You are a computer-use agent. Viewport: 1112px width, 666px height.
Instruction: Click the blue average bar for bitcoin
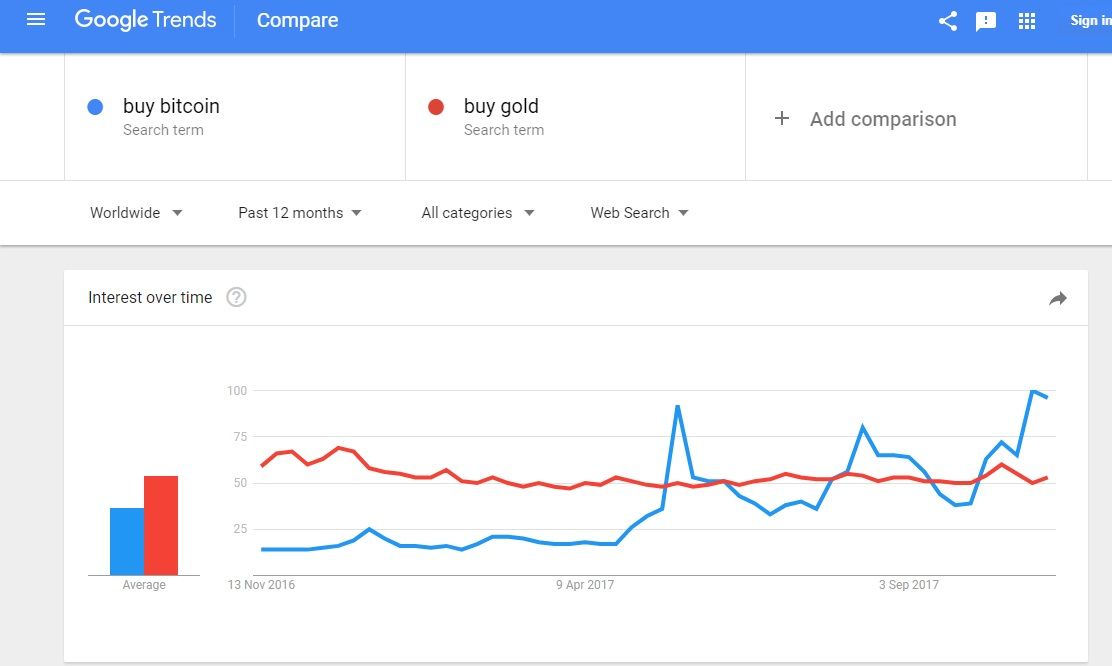(127, 541)
